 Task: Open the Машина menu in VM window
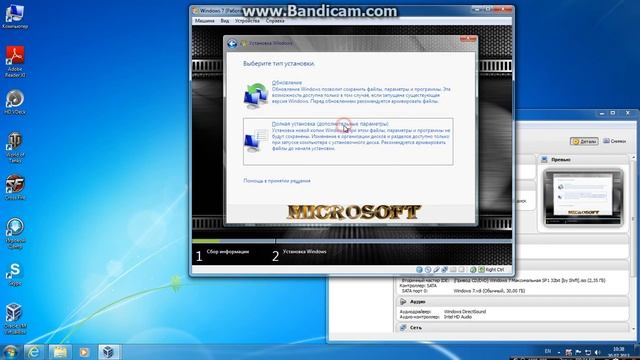204,21
